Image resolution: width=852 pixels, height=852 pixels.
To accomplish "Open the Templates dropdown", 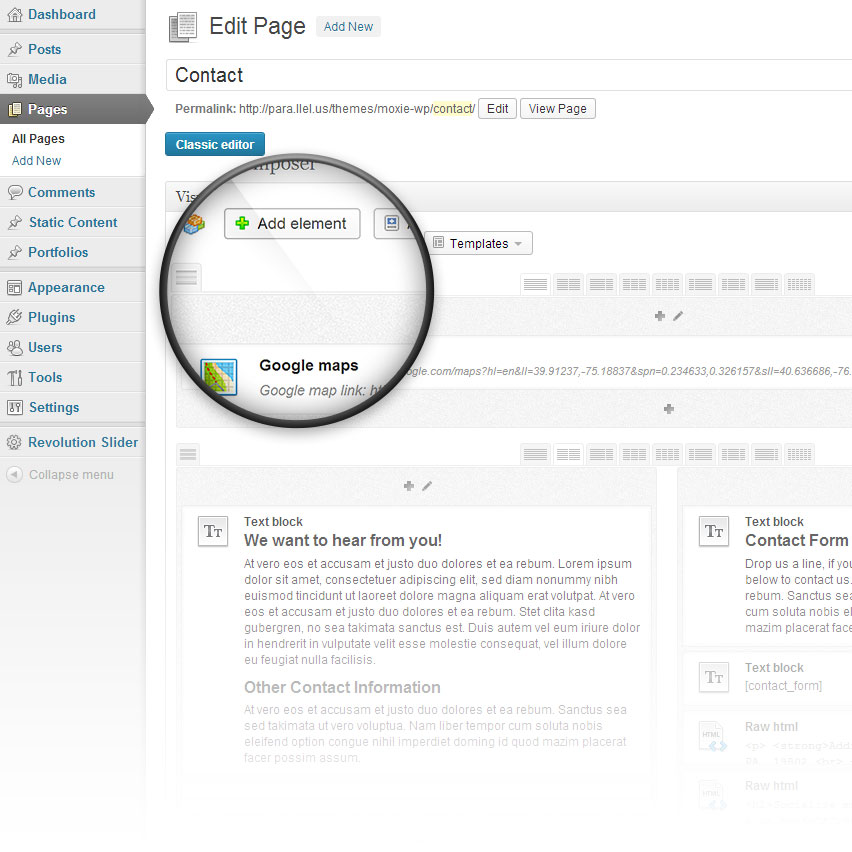I will [478, 243].
